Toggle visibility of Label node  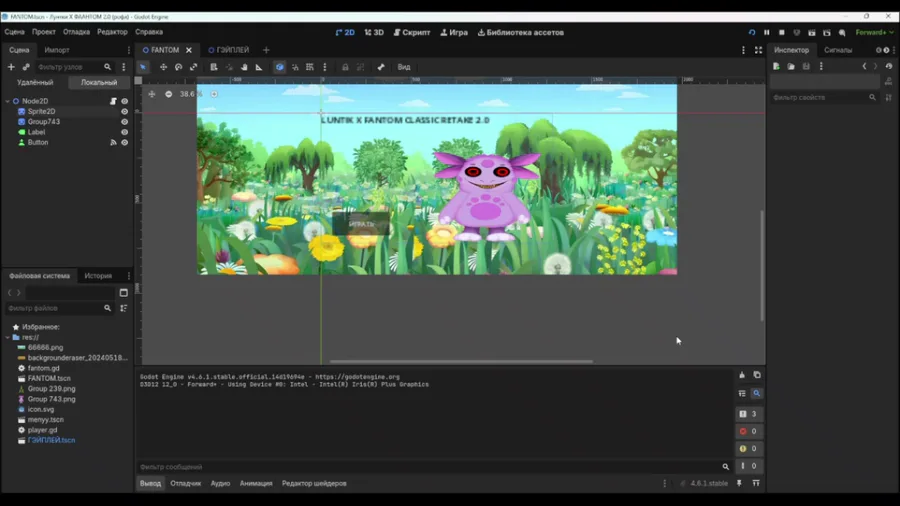click(x=125, y=133)
